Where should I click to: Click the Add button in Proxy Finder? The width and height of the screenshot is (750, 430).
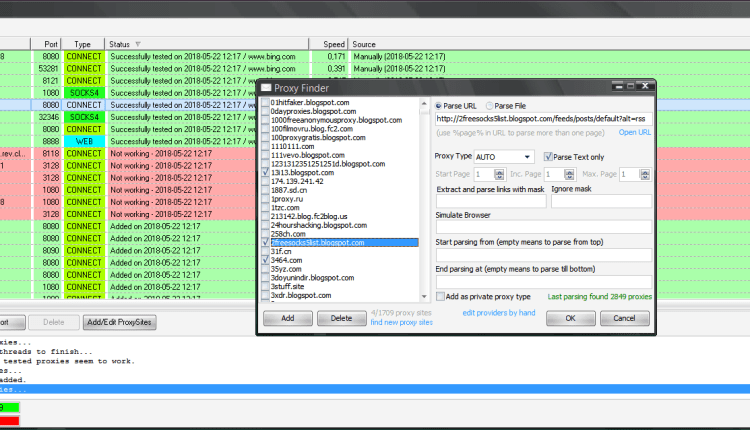[x=287, y=318]
